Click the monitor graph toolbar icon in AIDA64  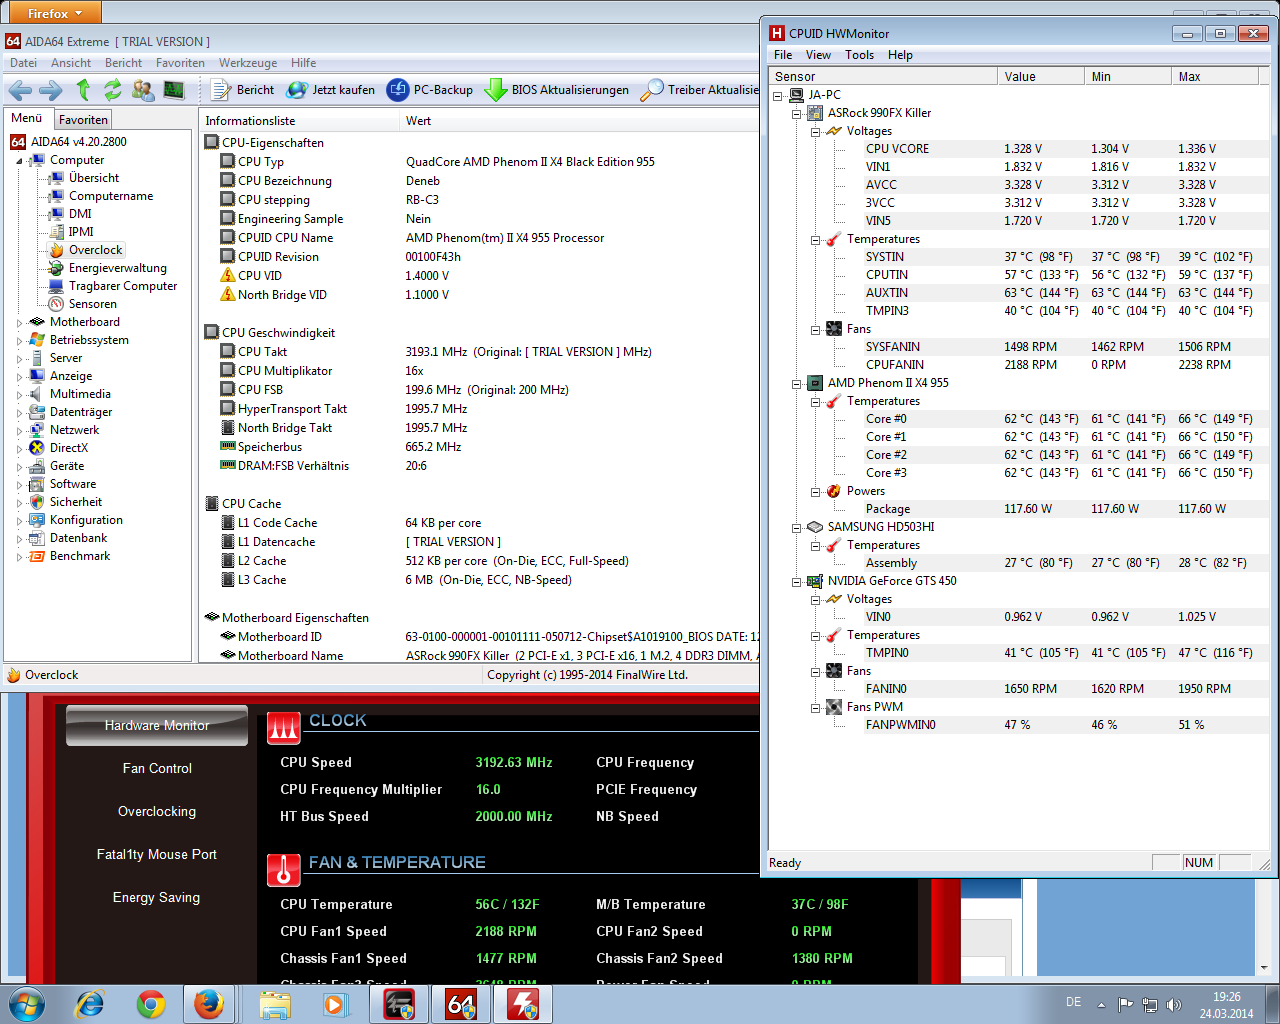[174, 90]
